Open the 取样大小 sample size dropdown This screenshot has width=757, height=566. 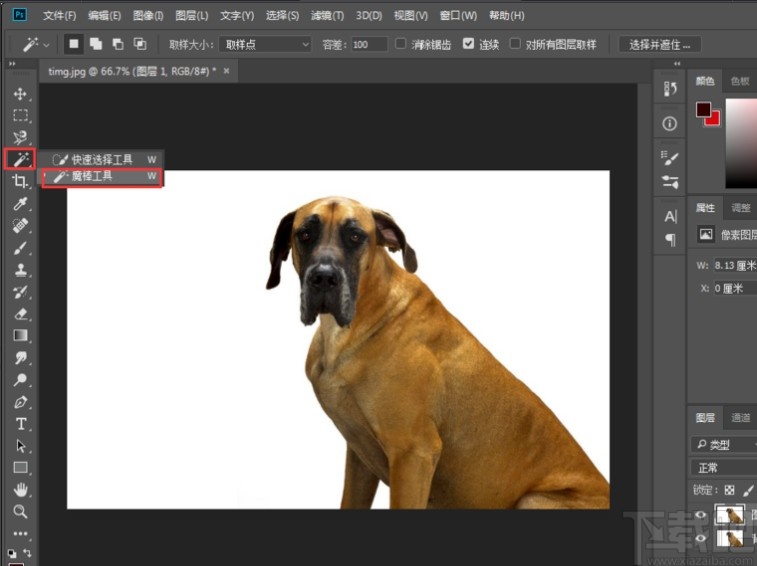[265, 44]
